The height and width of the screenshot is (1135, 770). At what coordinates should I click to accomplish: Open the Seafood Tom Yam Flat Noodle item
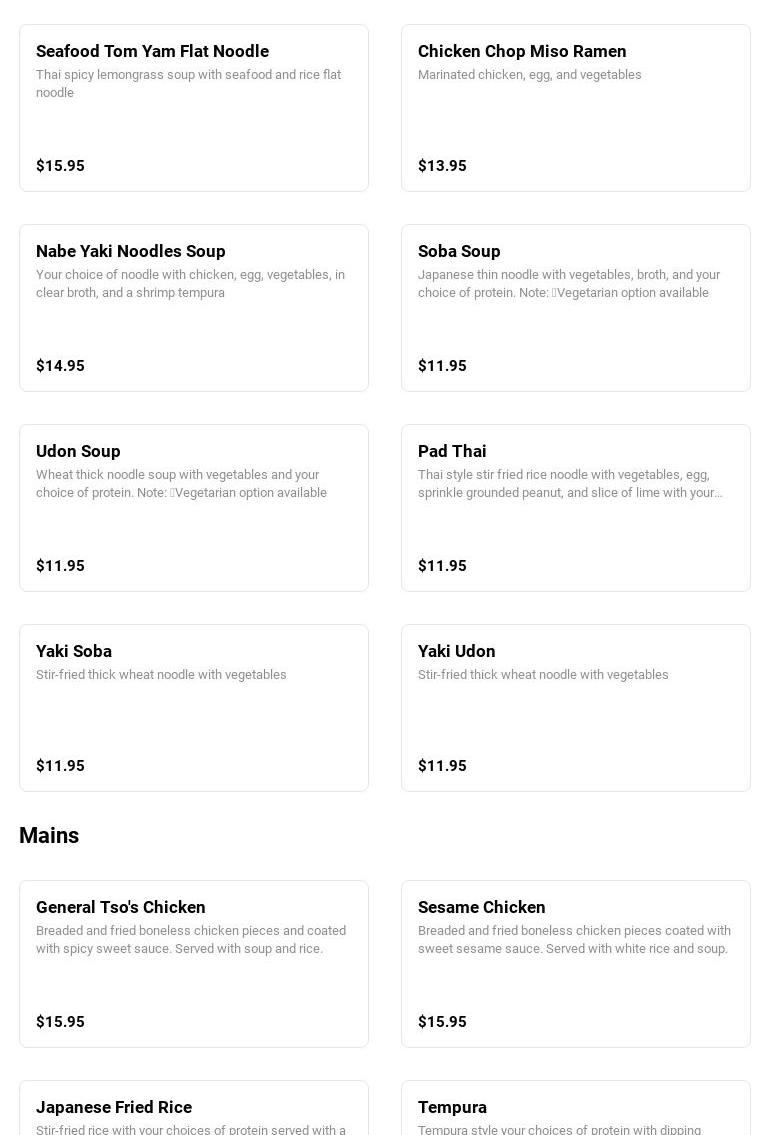click(193, 108)
